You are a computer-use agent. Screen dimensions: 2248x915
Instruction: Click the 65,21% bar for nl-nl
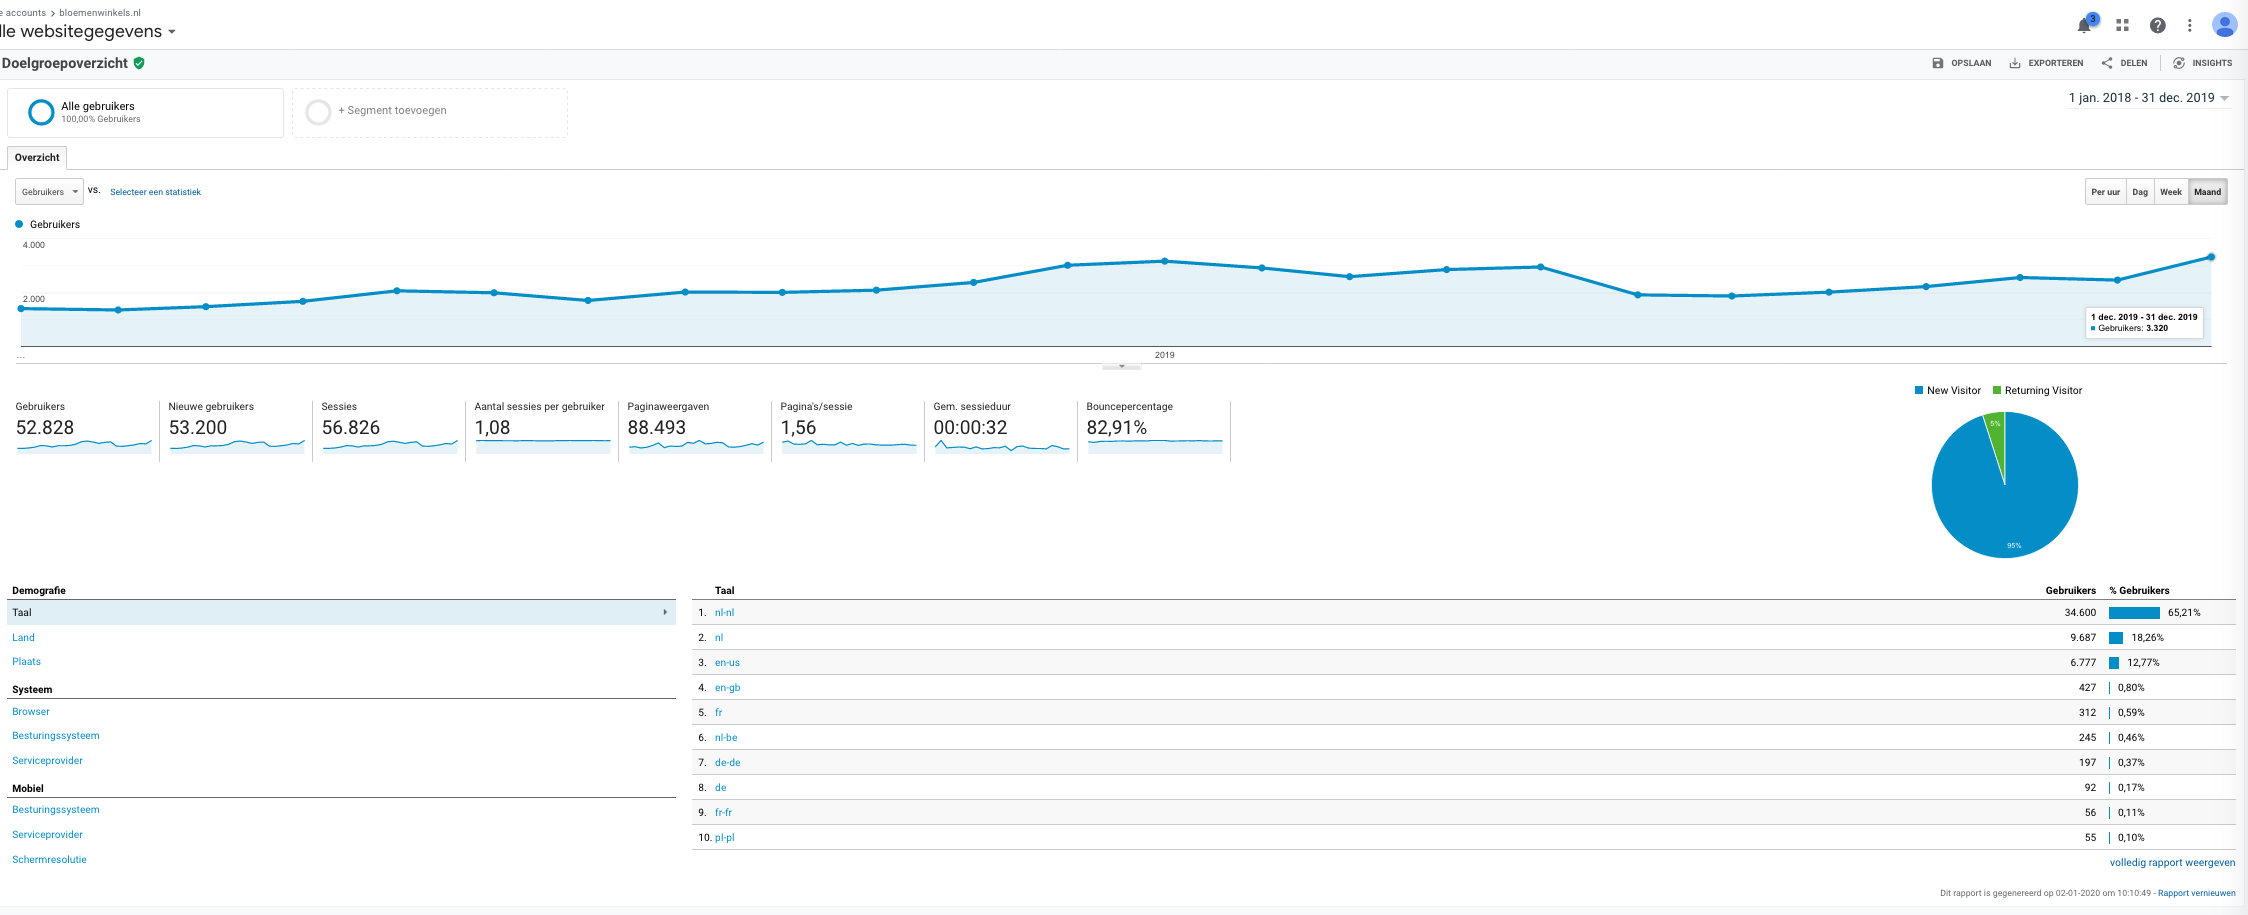[x=2134, y=612]
